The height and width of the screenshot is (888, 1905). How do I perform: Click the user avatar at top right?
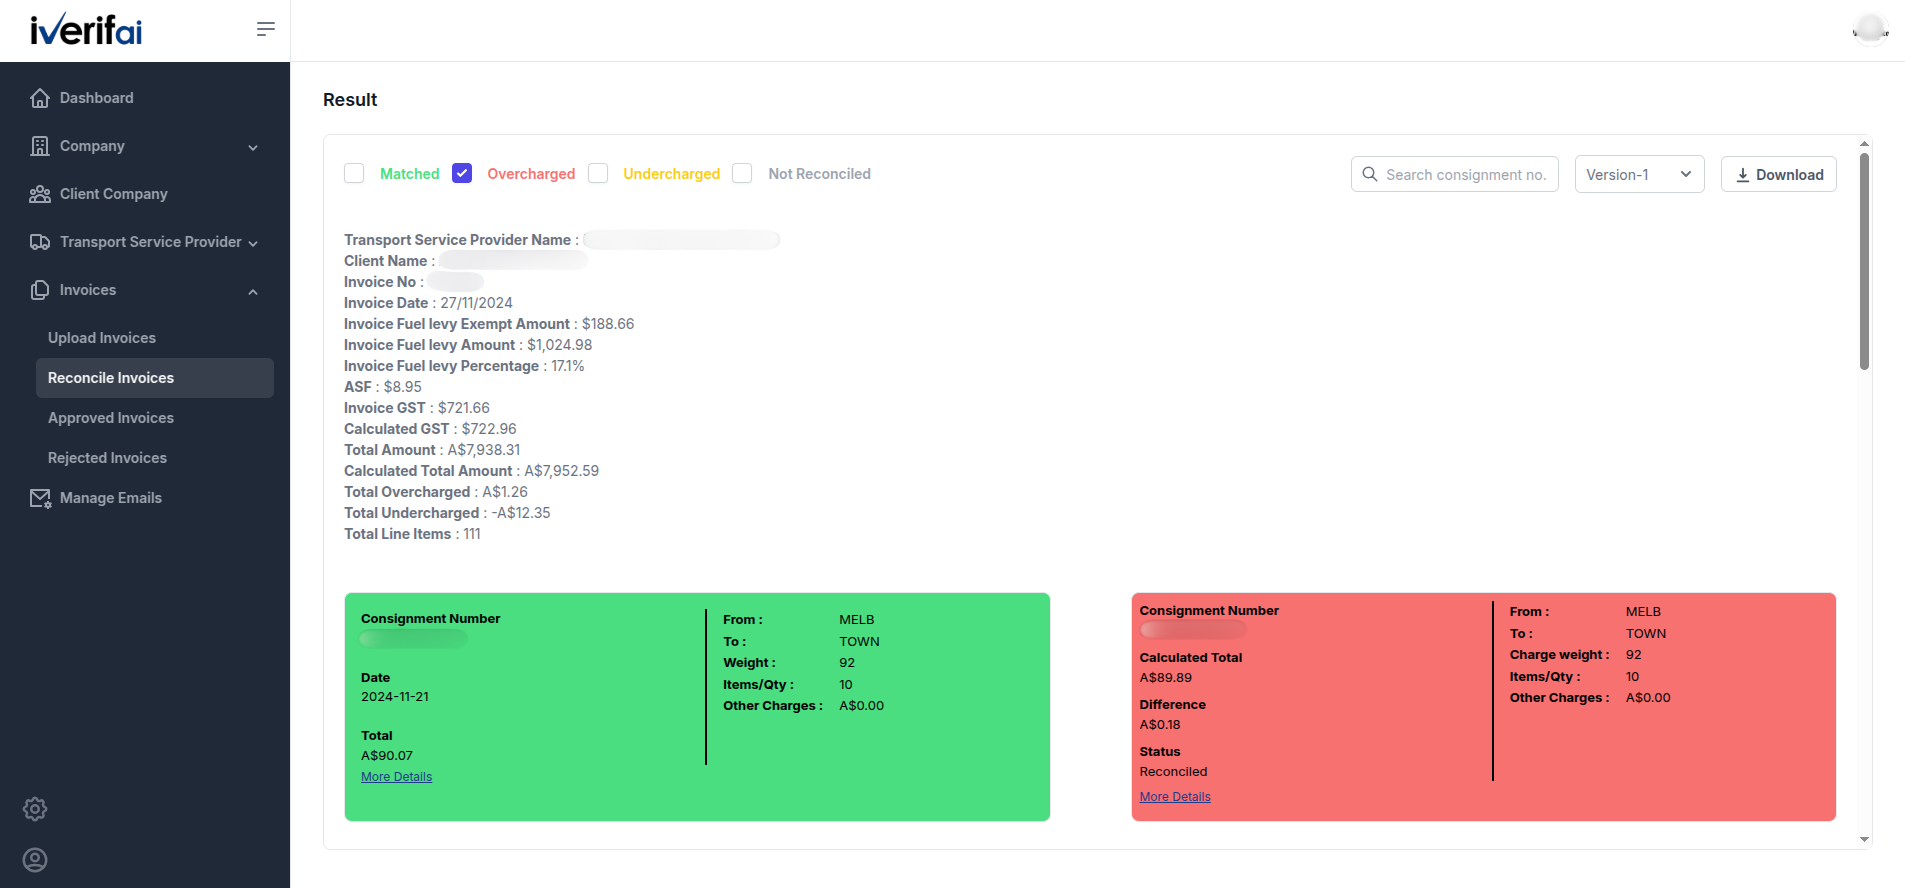[x=1870, y=29]
